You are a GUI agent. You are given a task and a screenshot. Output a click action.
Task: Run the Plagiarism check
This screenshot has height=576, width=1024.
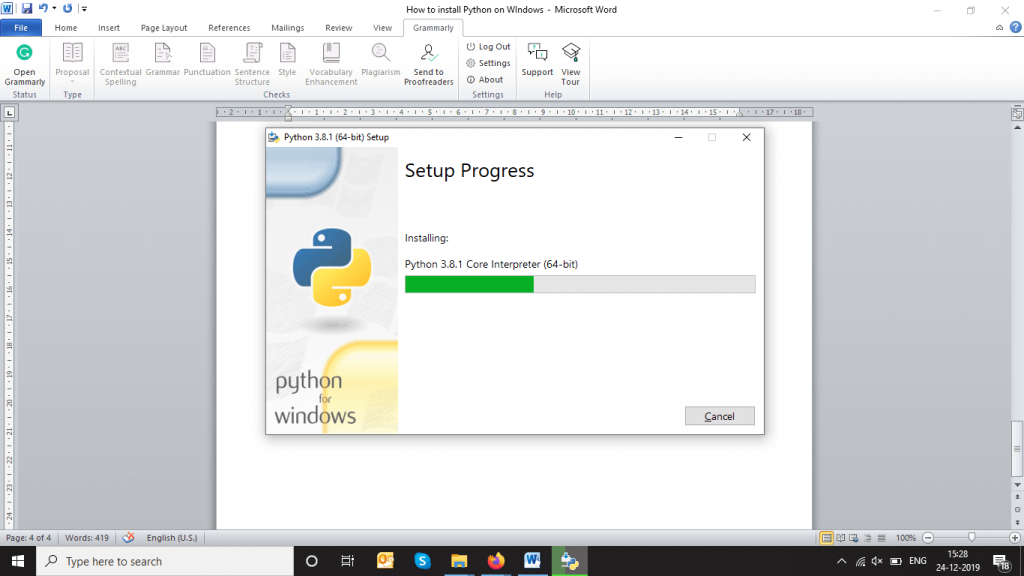pos(381,60)
